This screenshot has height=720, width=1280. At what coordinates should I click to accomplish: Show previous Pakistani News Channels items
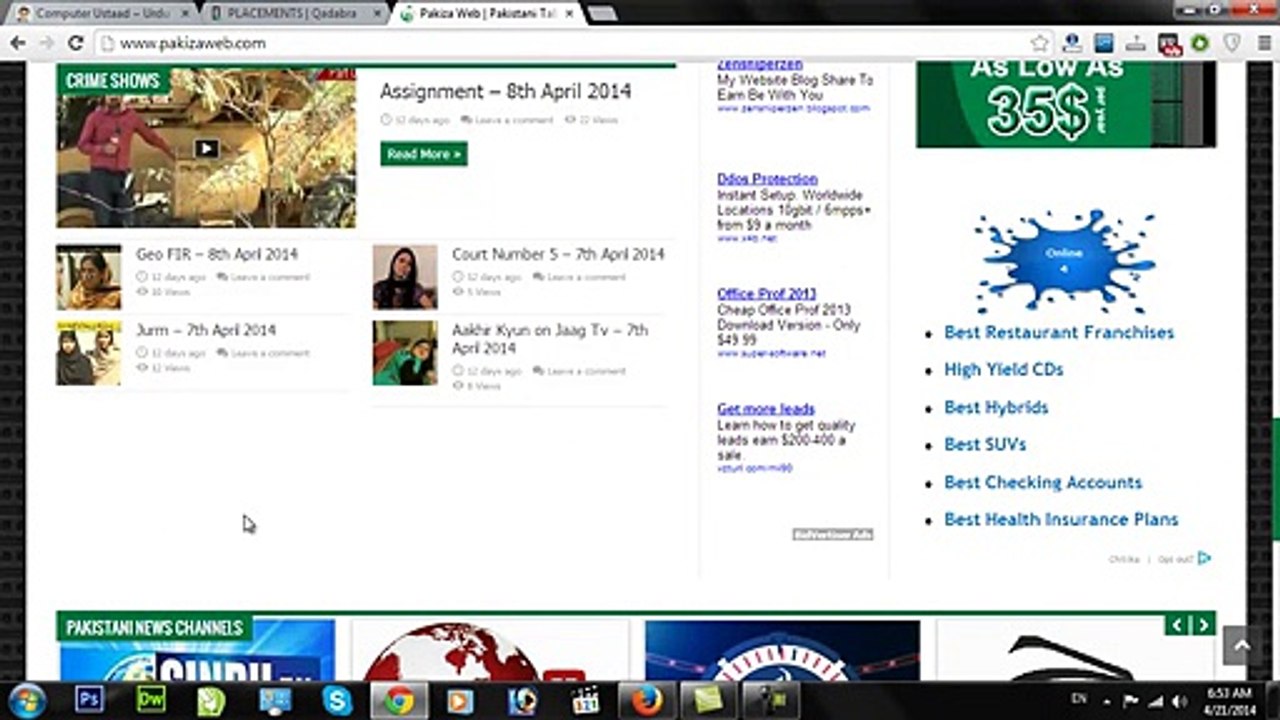point(1177,625)
